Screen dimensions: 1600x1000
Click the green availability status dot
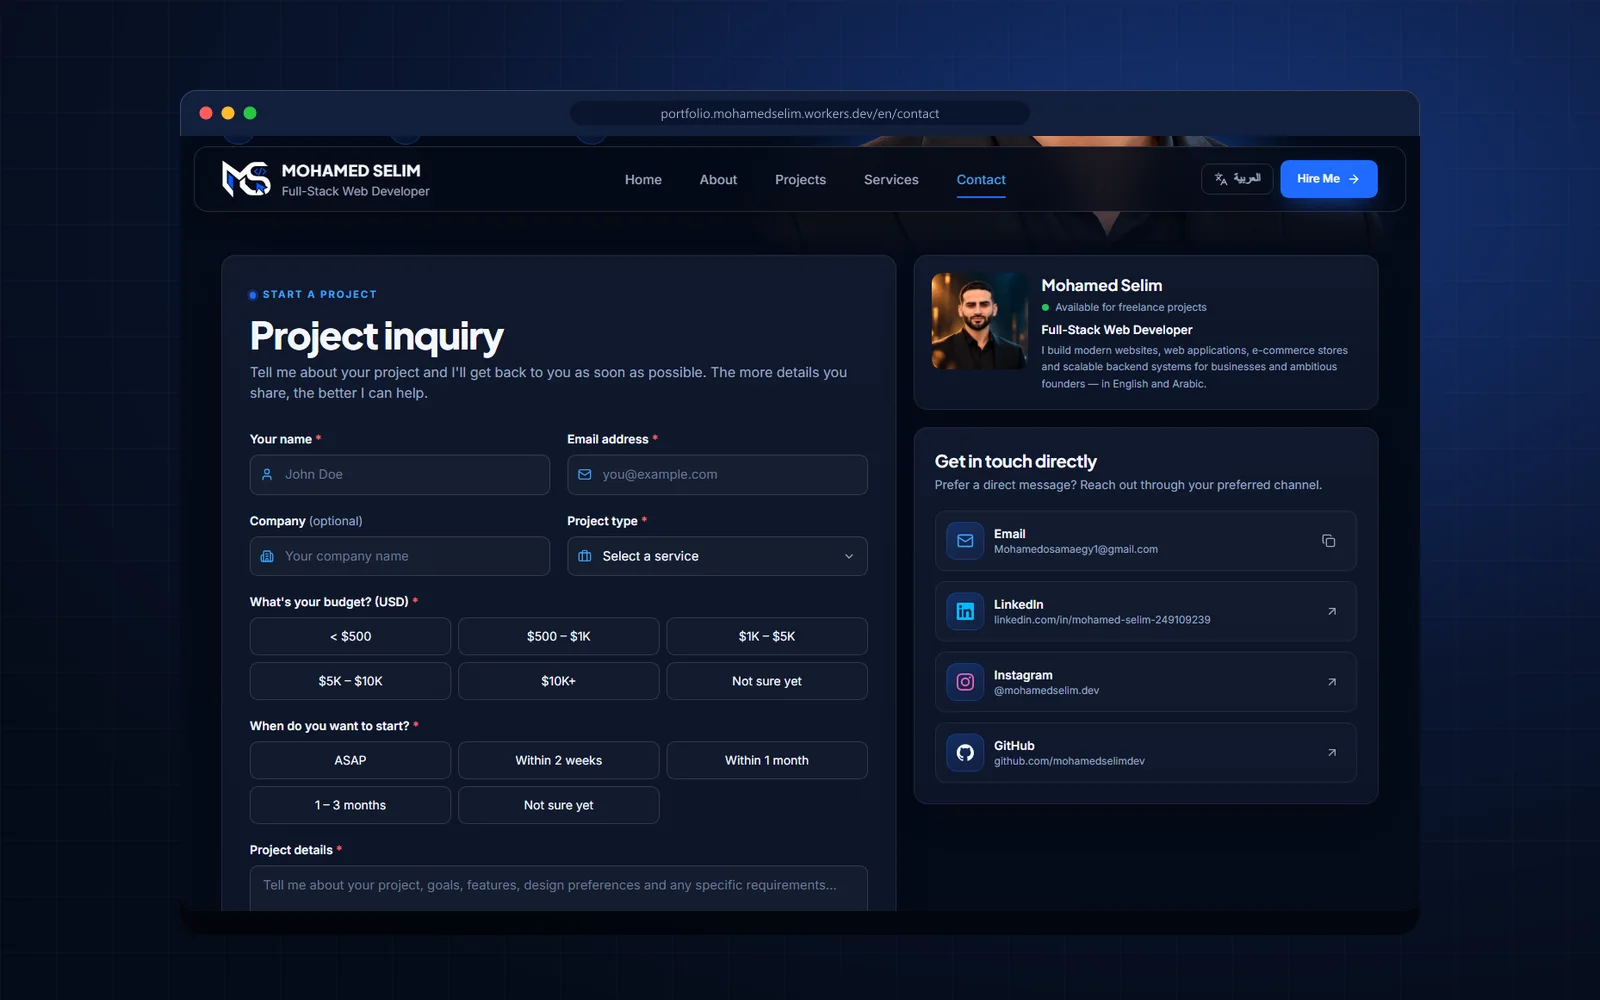pos(1046,308)
